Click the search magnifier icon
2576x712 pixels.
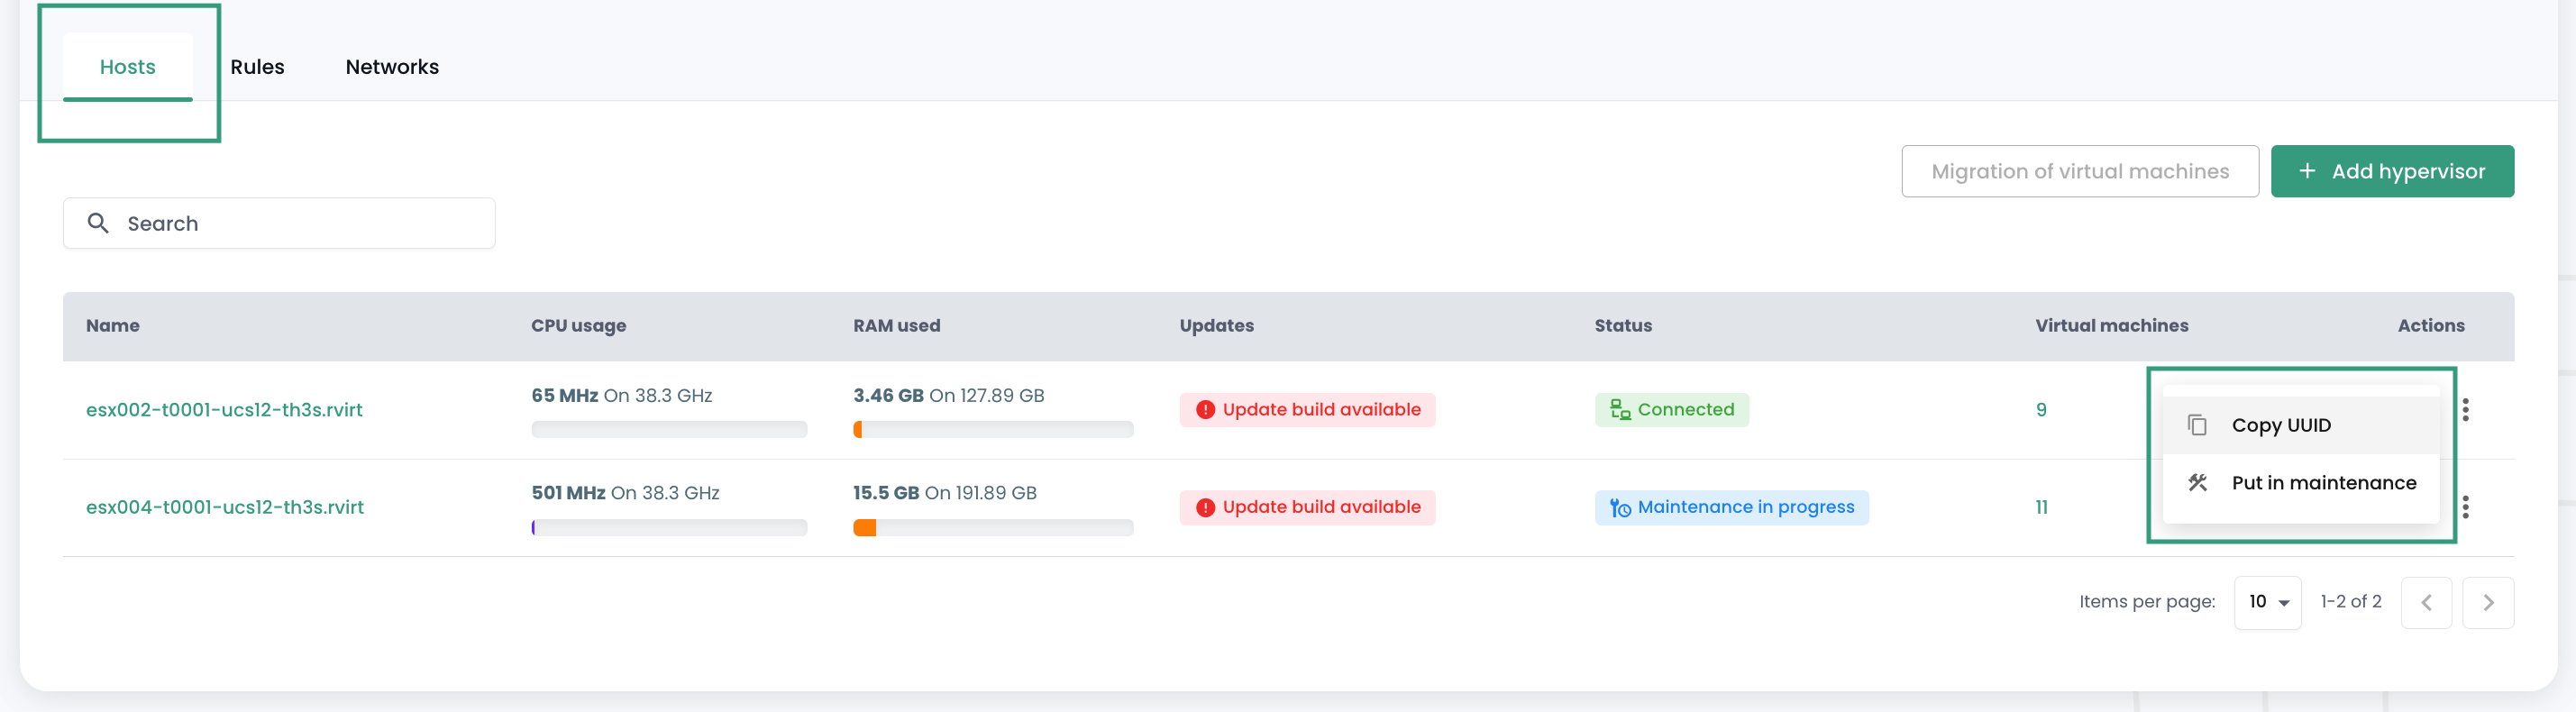tap(97, 223)
